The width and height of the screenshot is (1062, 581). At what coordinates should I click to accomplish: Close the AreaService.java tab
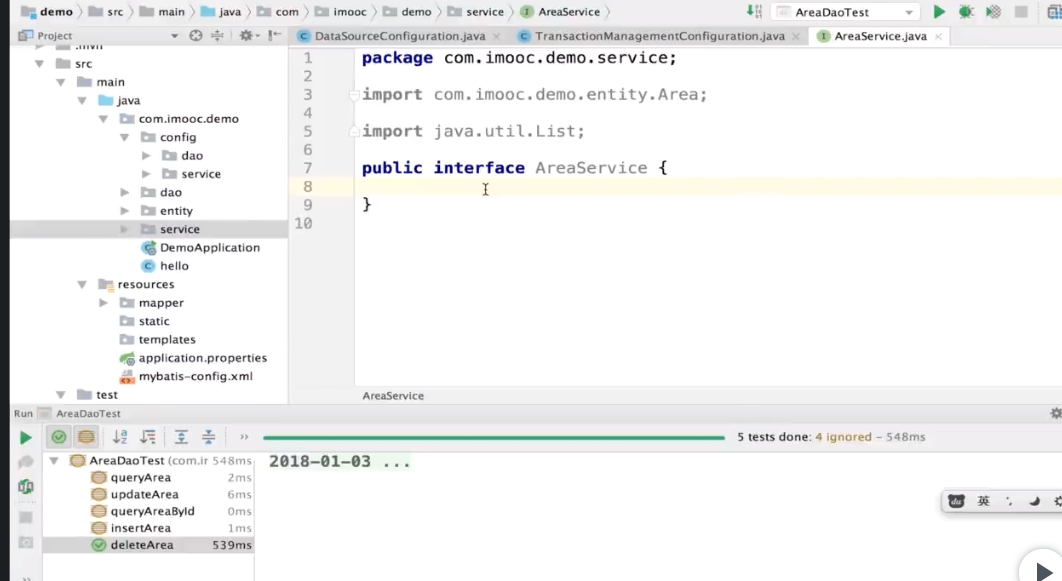pos(938,37)
